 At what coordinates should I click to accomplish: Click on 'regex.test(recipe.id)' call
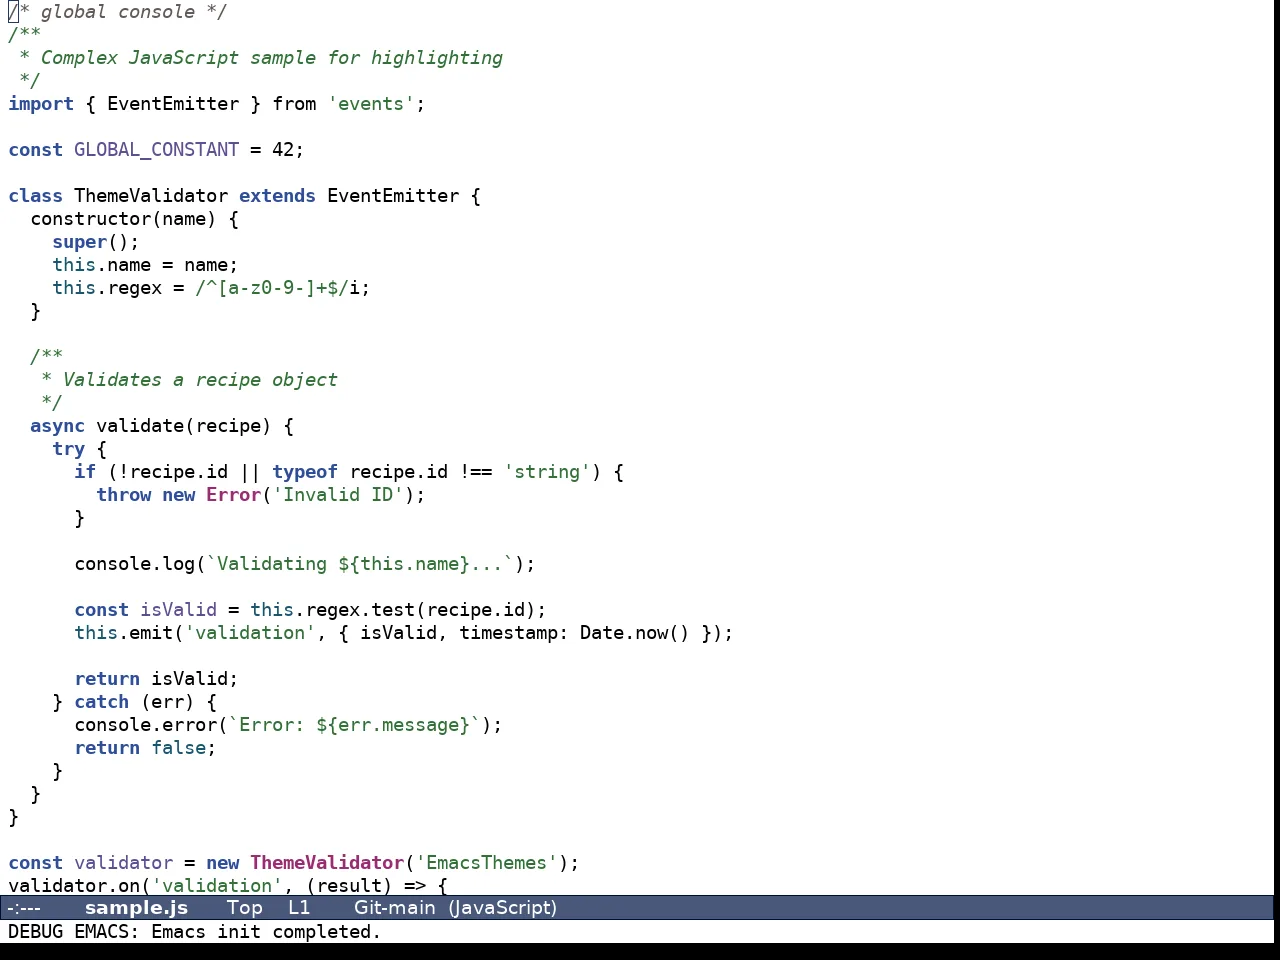(420, 610)
